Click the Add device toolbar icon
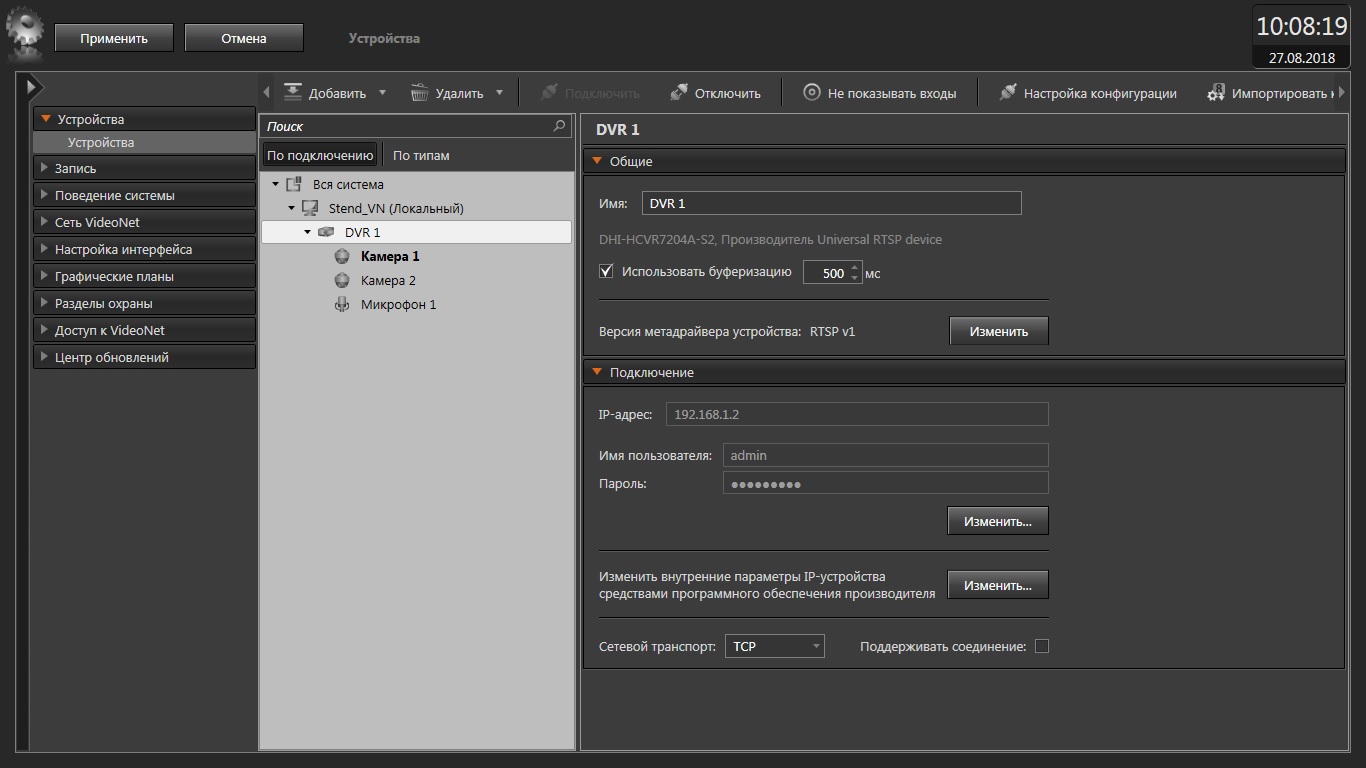 (x=293, y=93)
